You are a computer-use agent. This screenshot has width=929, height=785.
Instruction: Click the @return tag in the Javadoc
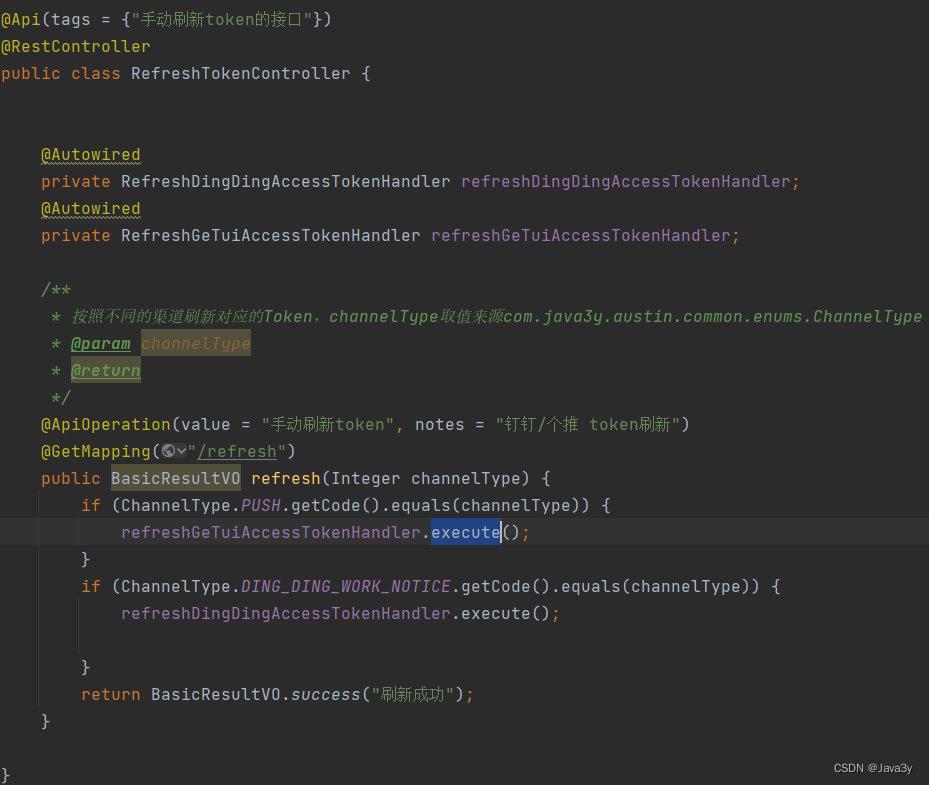point(105,370)
